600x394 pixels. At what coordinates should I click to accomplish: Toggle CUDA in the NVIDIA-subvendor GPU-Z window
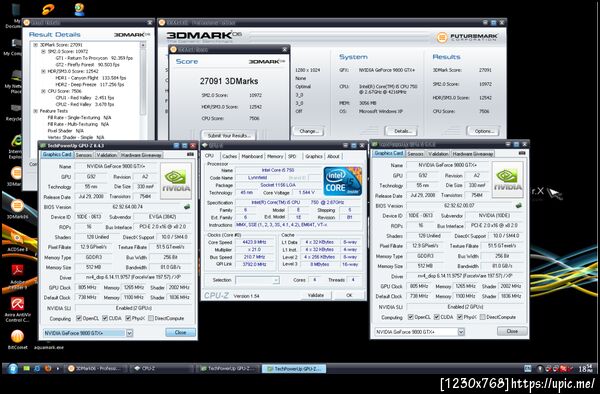pos(437,317)
